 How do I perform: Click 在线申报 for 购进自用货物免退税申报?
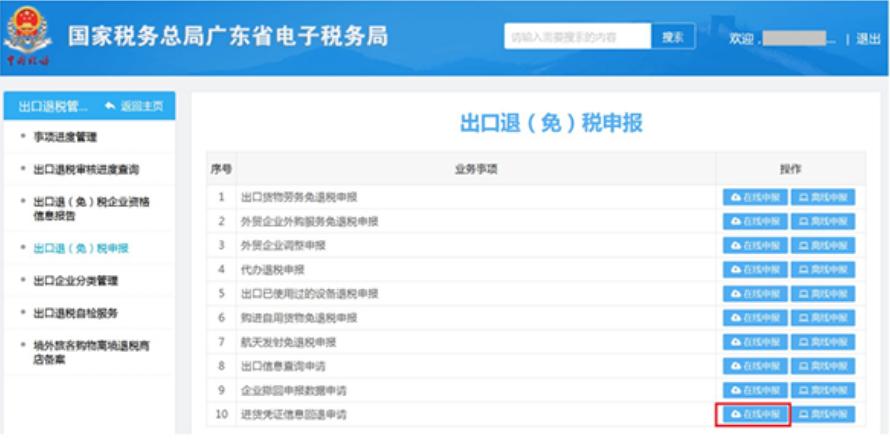pos(755,318)
